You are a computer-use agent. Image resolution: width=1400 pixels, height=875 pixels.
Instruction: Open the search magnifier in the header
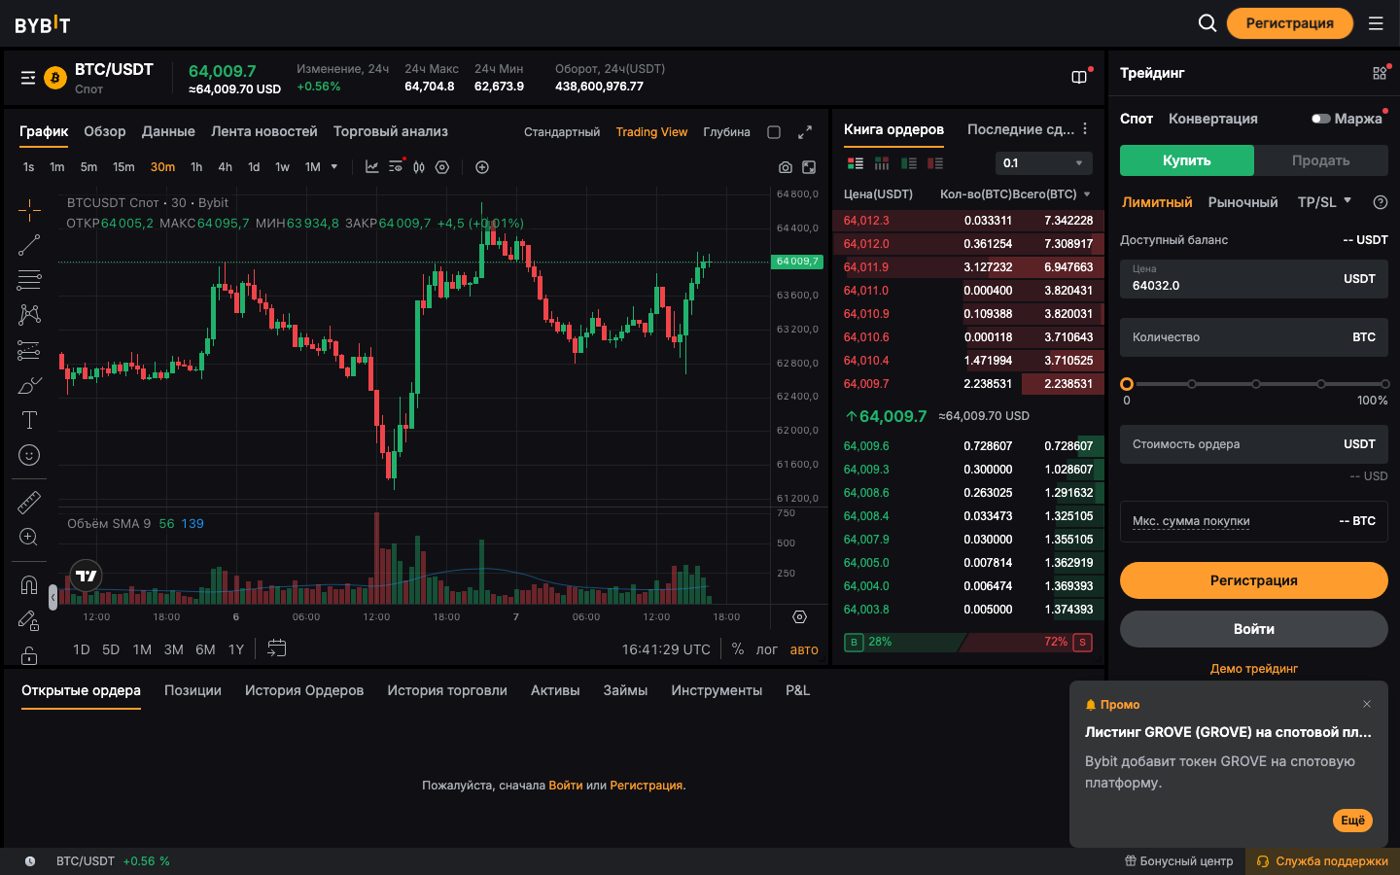(1207, 23)
